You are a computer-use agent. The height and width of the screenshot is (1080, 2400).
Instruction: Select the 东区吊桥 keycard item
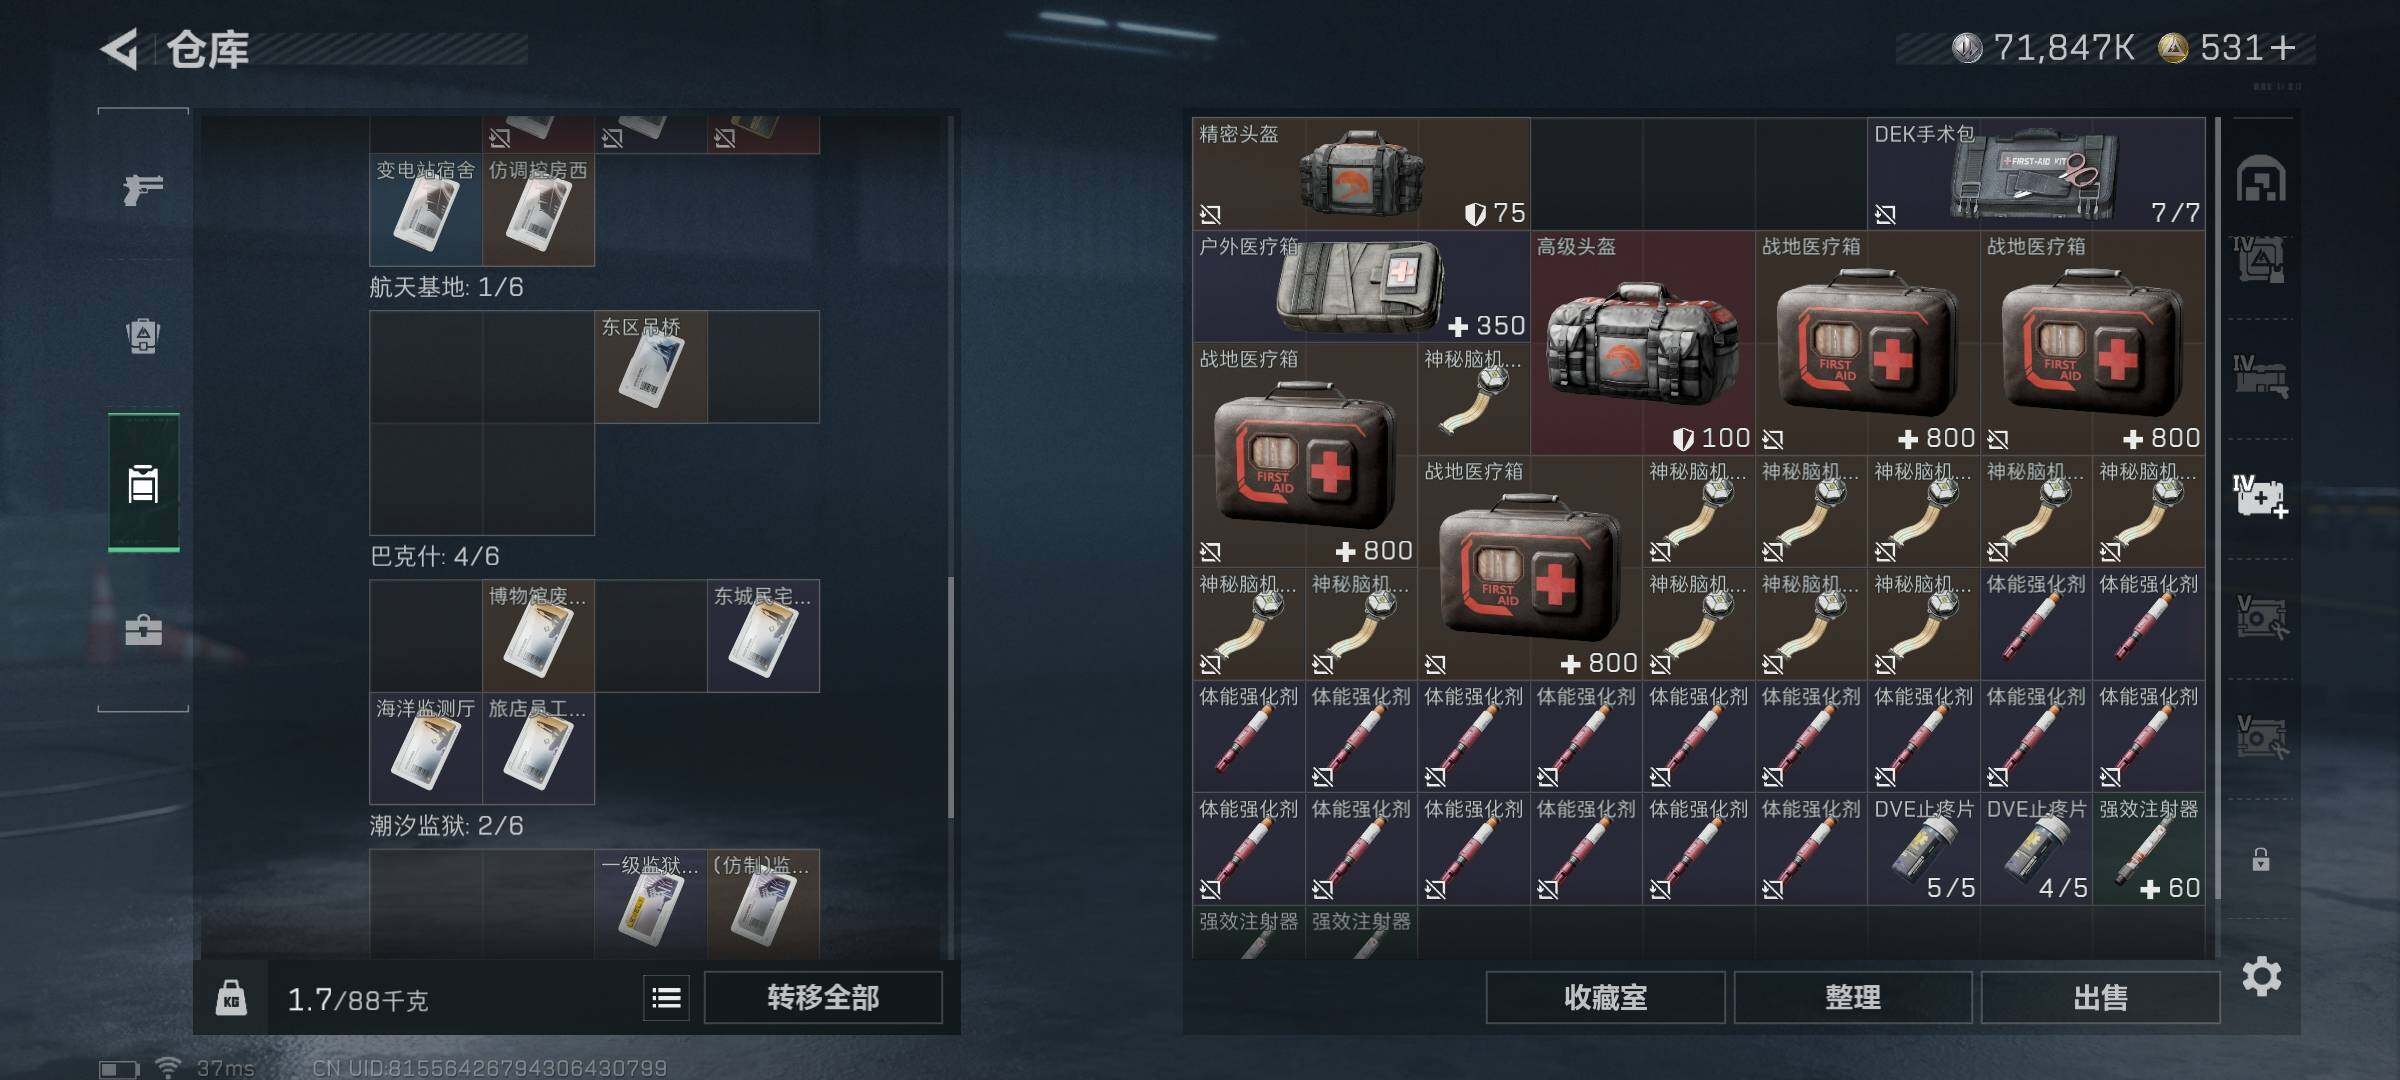coord(651,367)
